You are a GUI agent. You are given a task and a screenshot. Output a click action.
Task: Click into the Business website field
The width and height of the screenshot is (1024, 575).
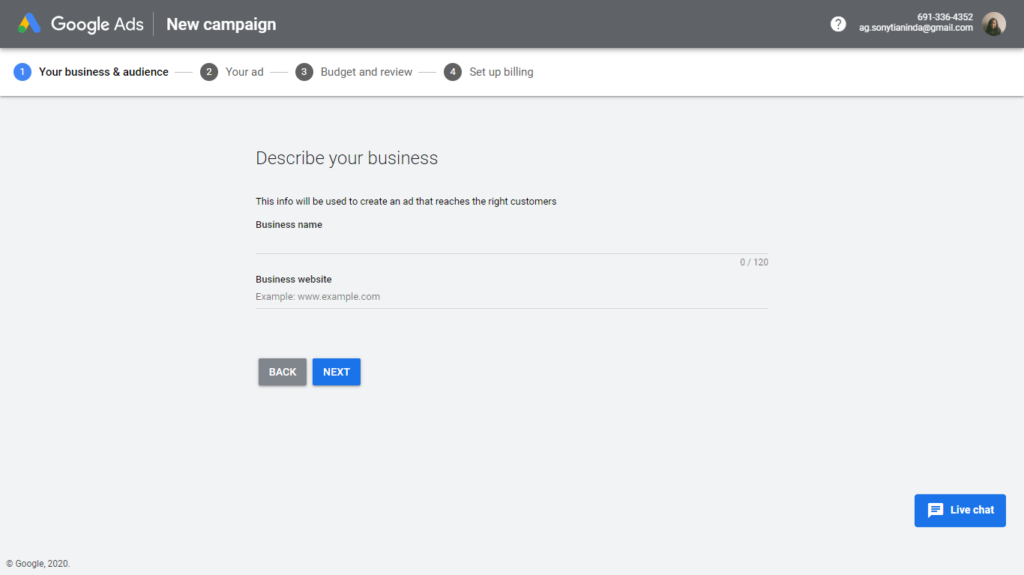pos(511,297)
